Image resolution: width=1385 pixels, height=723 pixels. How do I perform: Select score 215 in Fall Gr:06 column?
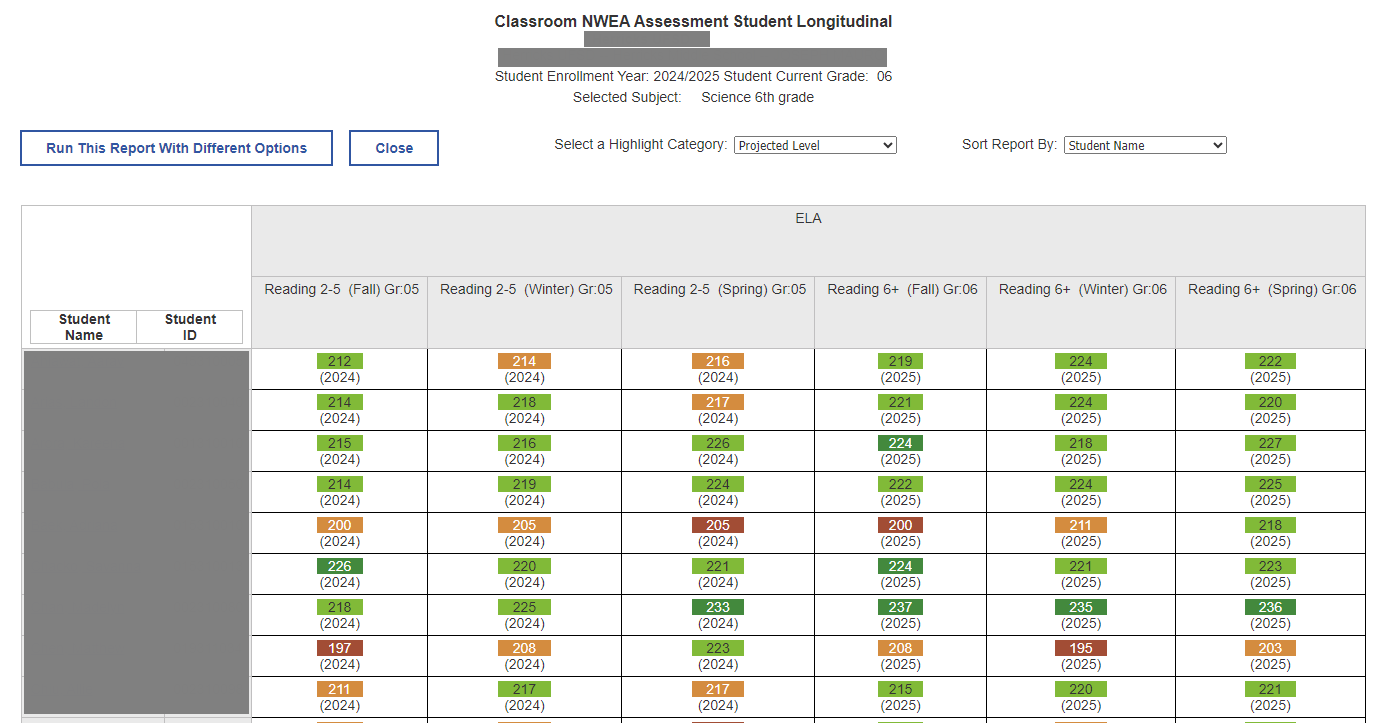[901, 689]
